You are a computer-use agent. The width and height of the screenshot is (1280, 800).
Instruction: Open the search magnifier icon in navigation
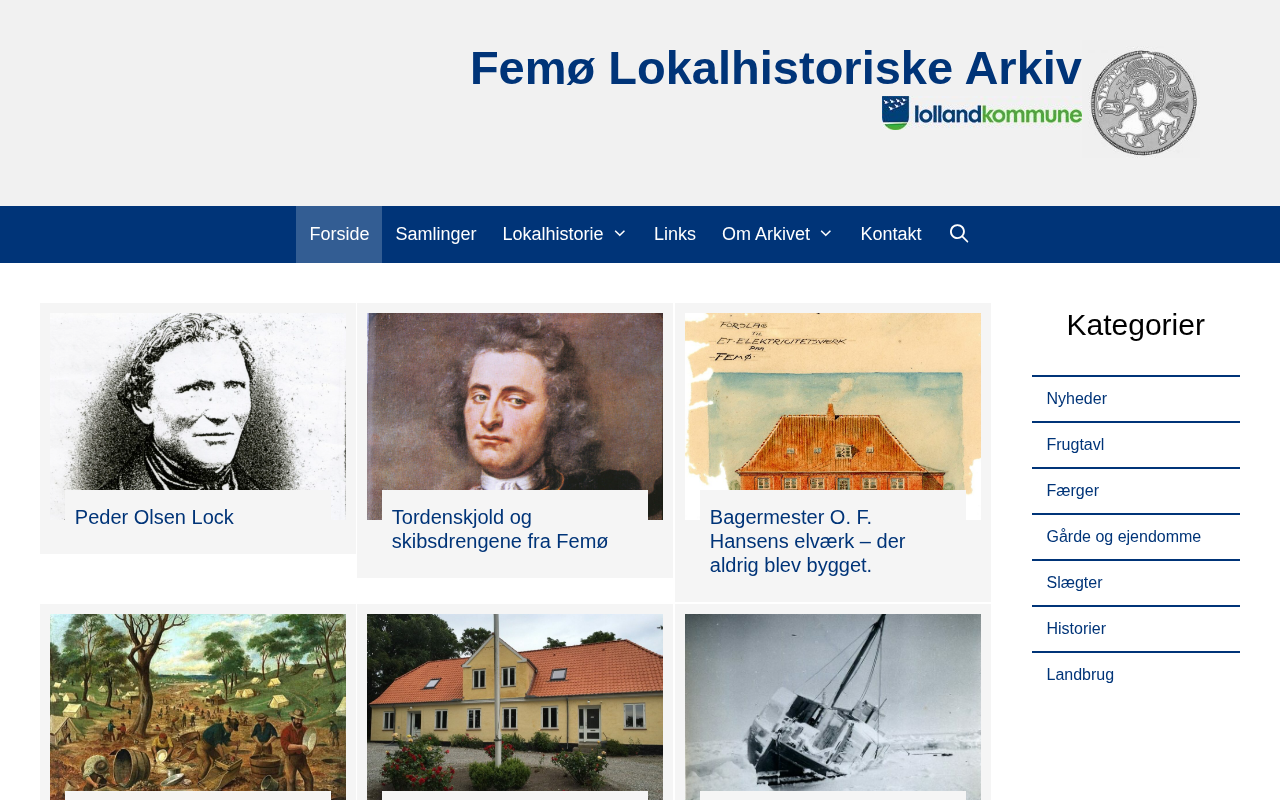tap(959, 234)
